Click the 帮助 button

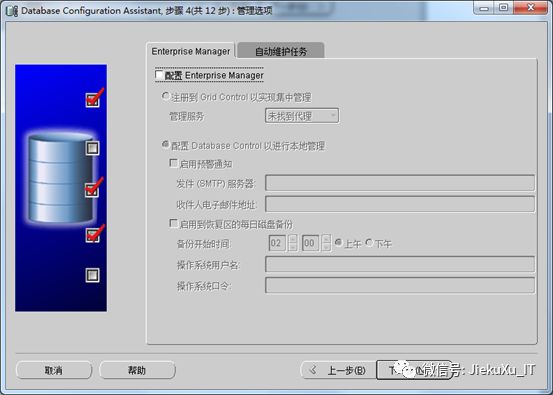137,370
